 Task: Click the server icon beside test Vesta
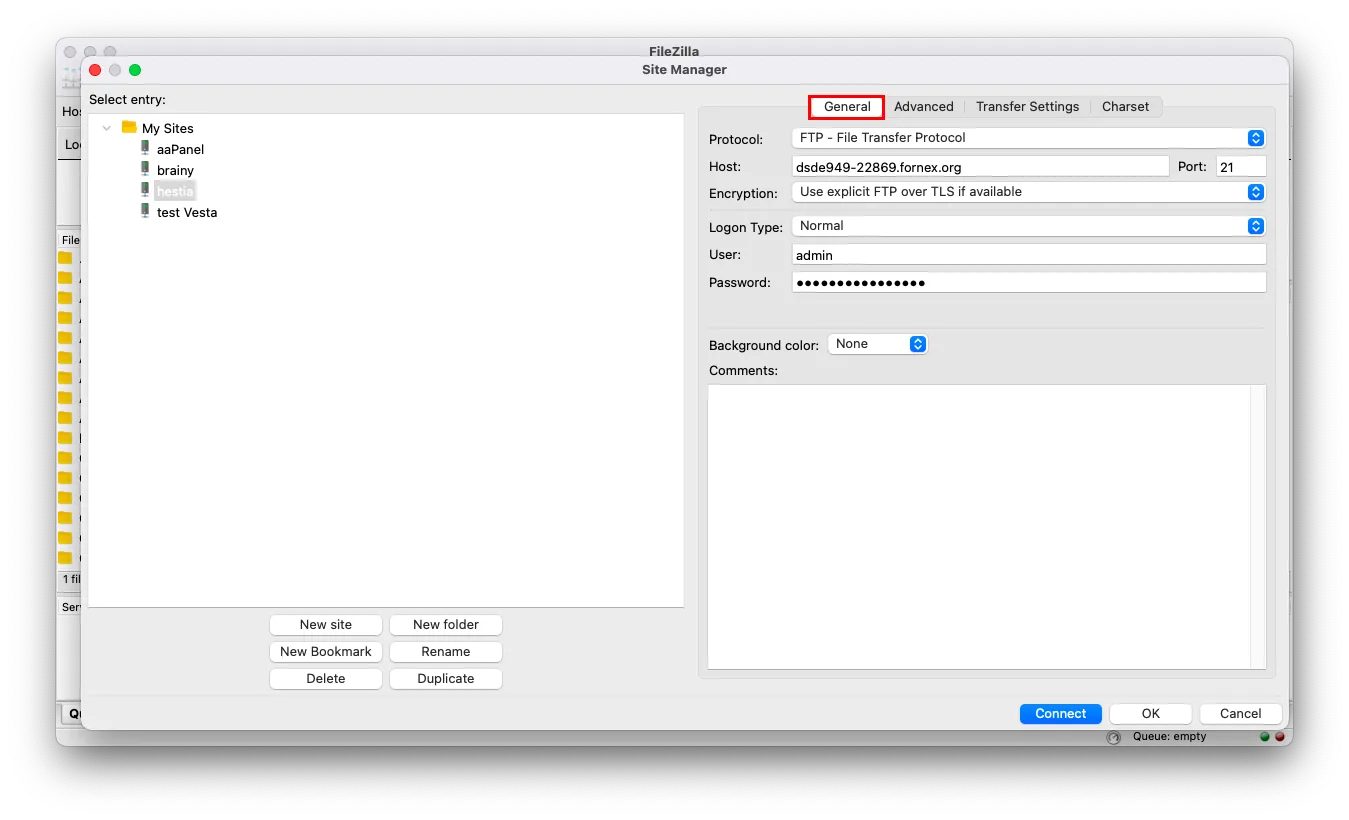click(x=145, y=211)
